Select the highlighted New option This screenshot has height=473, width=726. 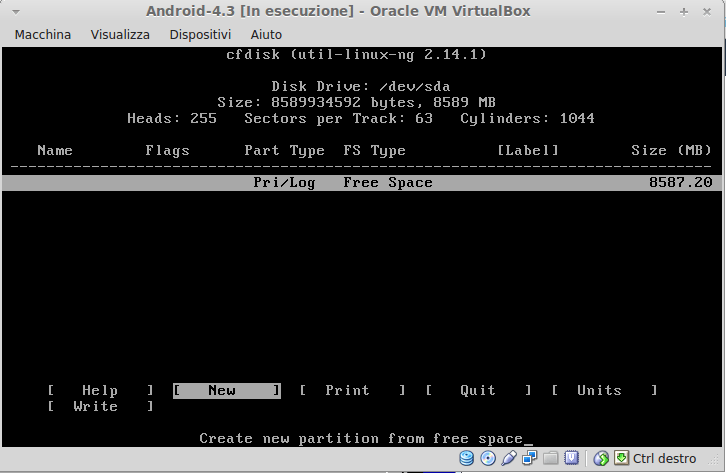coord(226,390)
